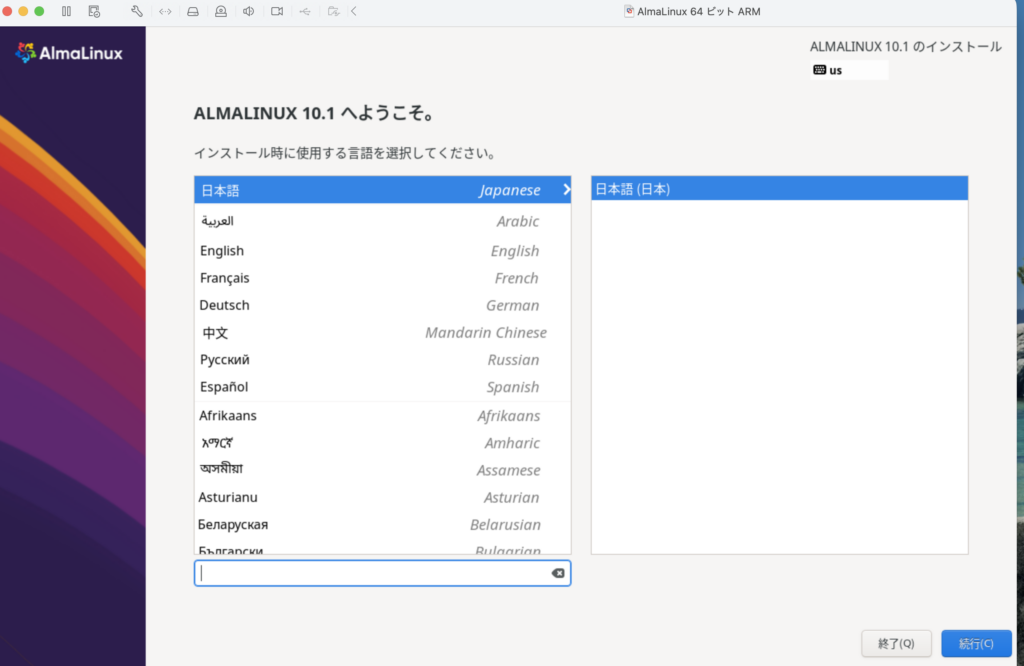Image resolution: width=1024 pixels, height=666 pixels.
Task: Click the 終了(Q) quit button
Action: [x=896, y=643]
